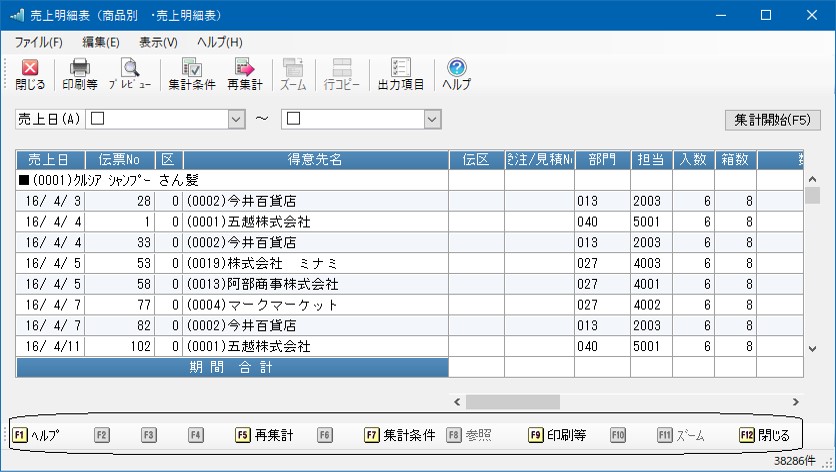The image size is (836, 472).
Task: Tick the end date checkbox after tilde
Action: click(293, 119)
